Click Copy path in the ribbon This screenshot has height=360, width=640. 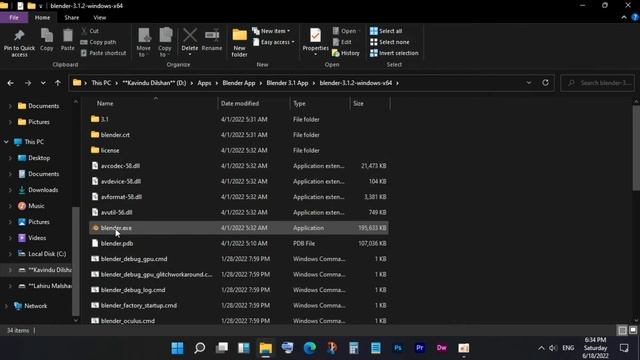98,42
